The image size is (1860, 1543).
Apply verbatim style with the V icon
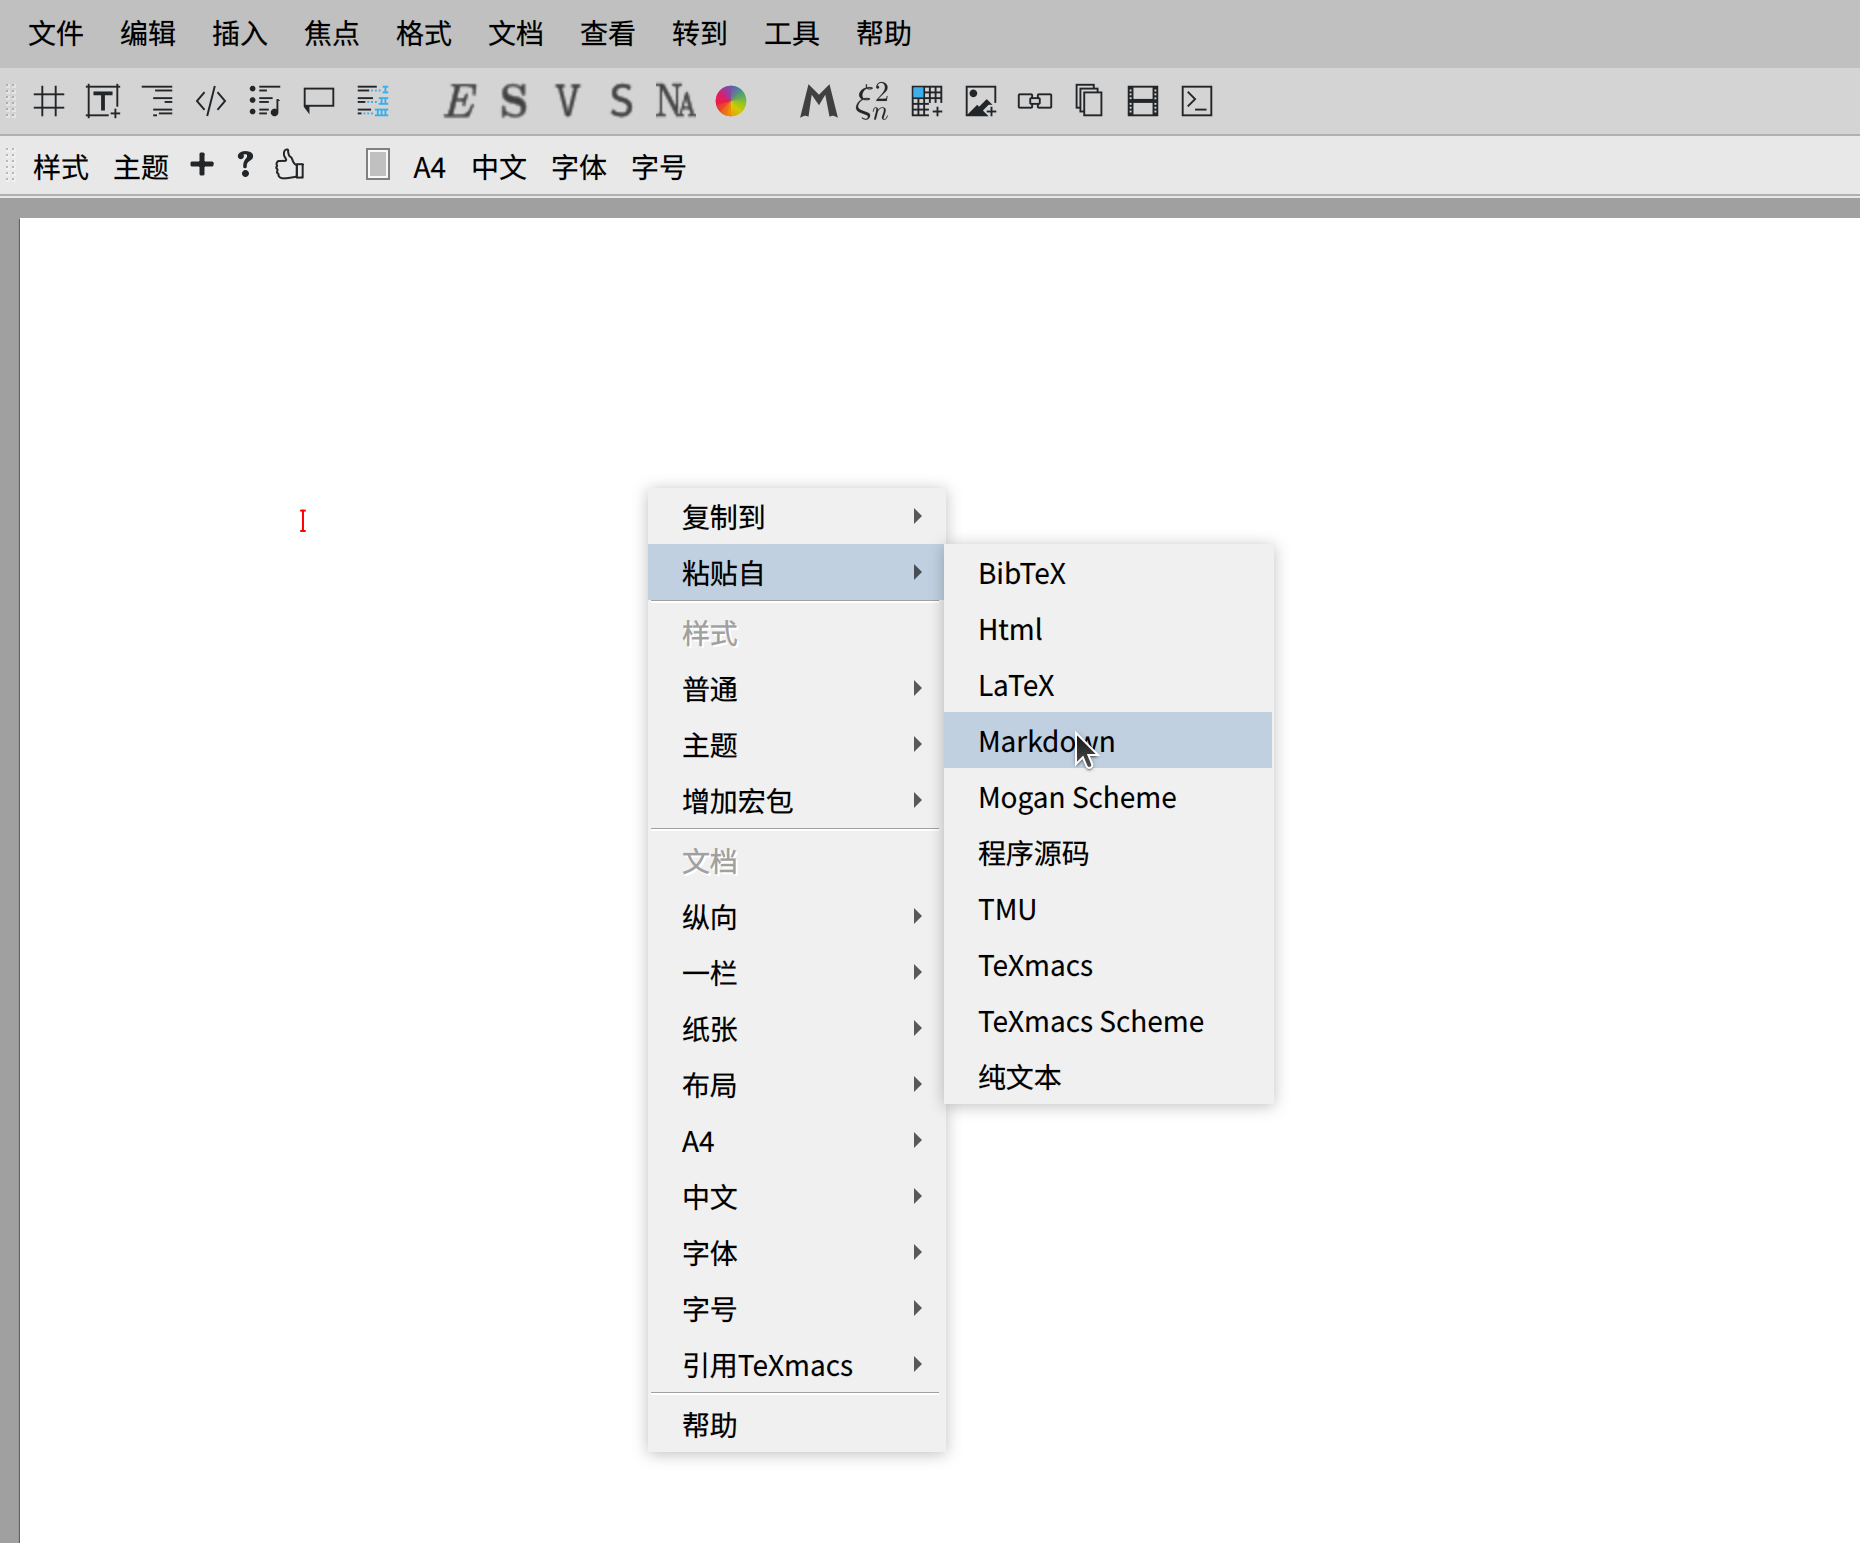(568, 101)
